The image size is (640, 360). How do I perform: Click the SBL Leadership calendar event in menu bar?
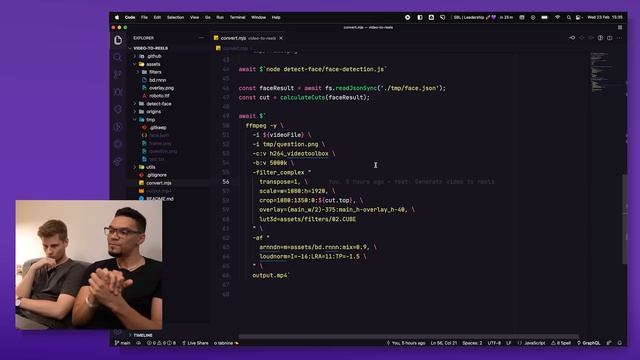[x=483, y=18]
